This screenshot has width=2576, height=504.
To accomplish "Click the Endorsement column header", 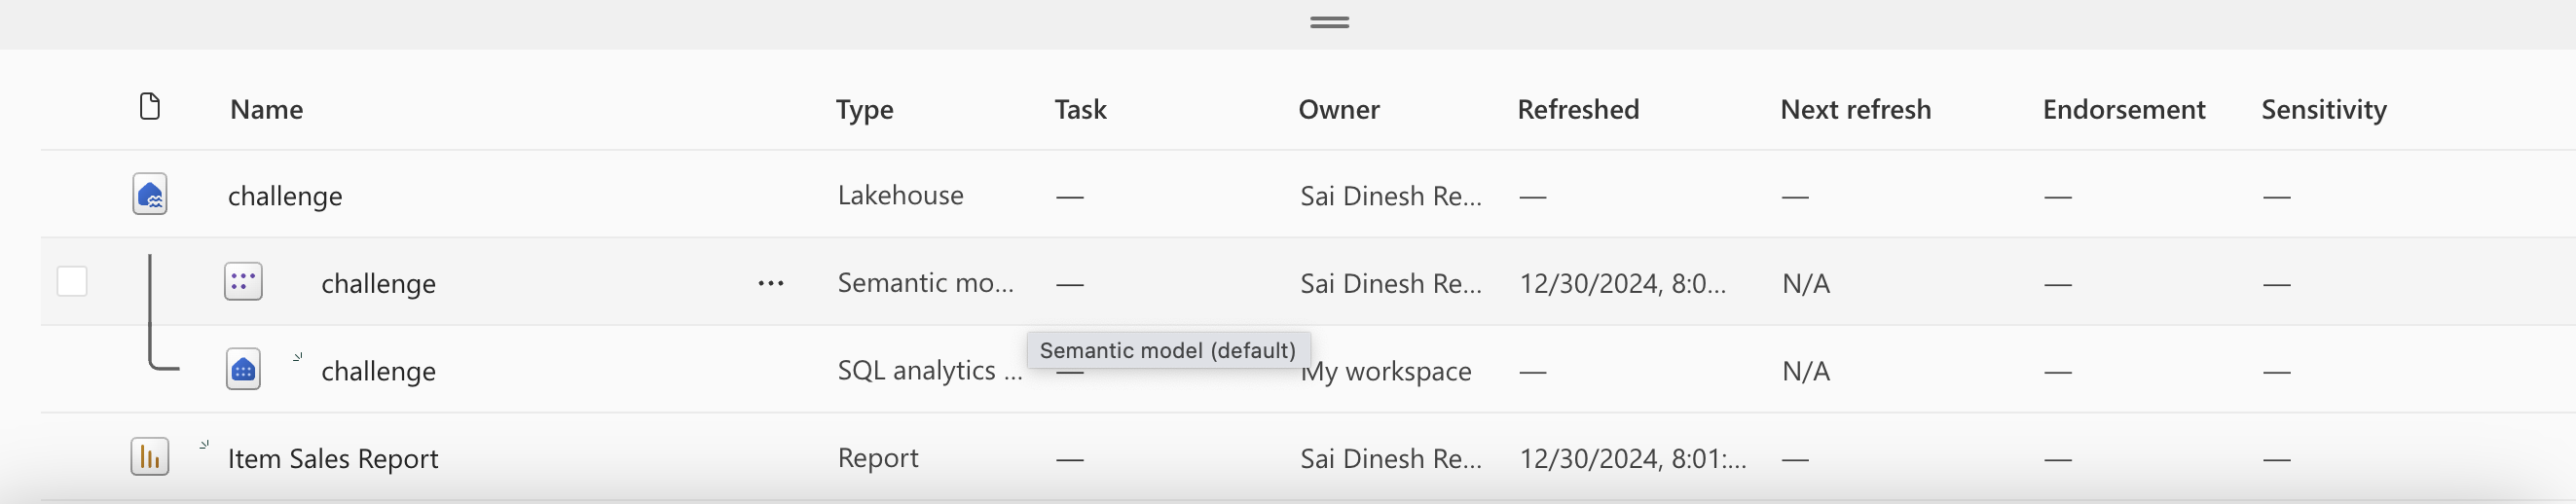I will tap(2124, 109).
